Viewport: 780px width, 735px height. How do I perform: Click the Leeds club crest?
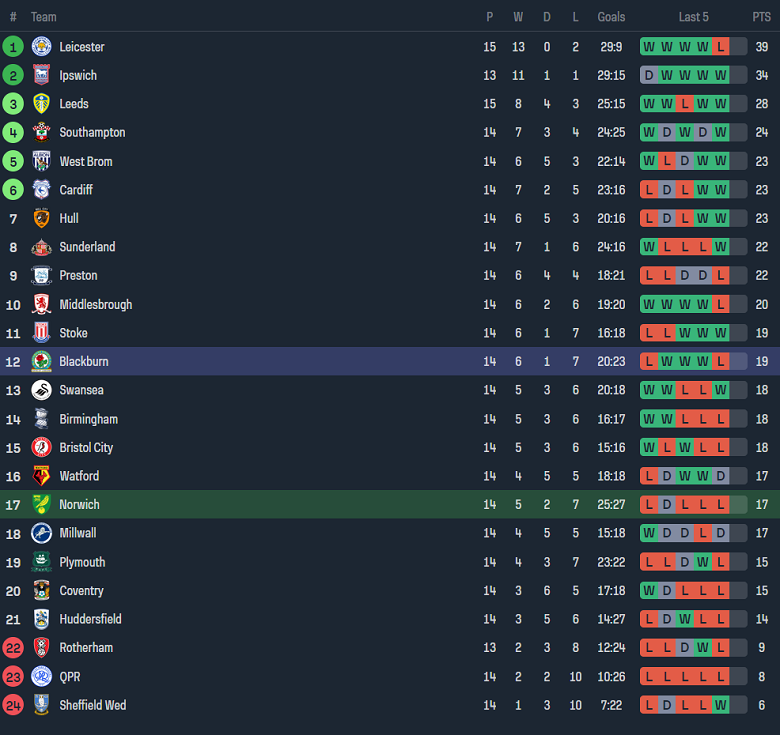pyautogui.click(x=41, y=104)
